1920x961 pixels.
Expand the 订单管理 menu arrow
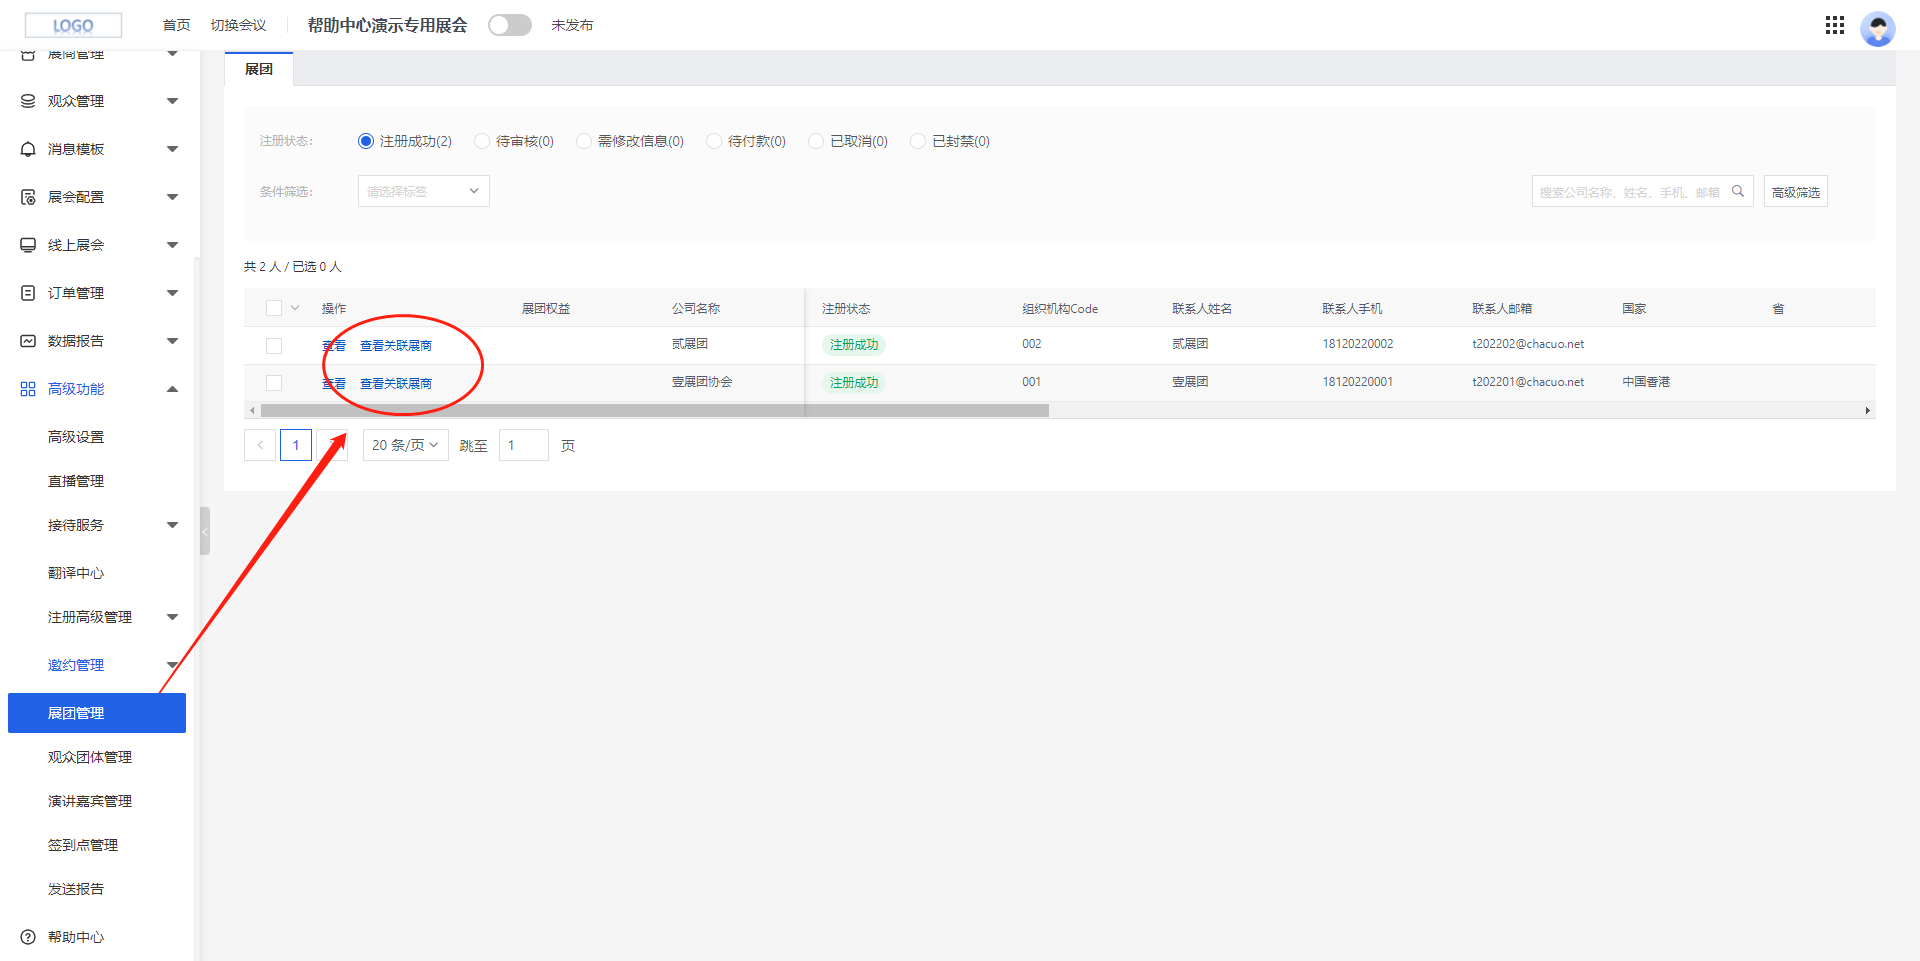[x=172, y=293]
